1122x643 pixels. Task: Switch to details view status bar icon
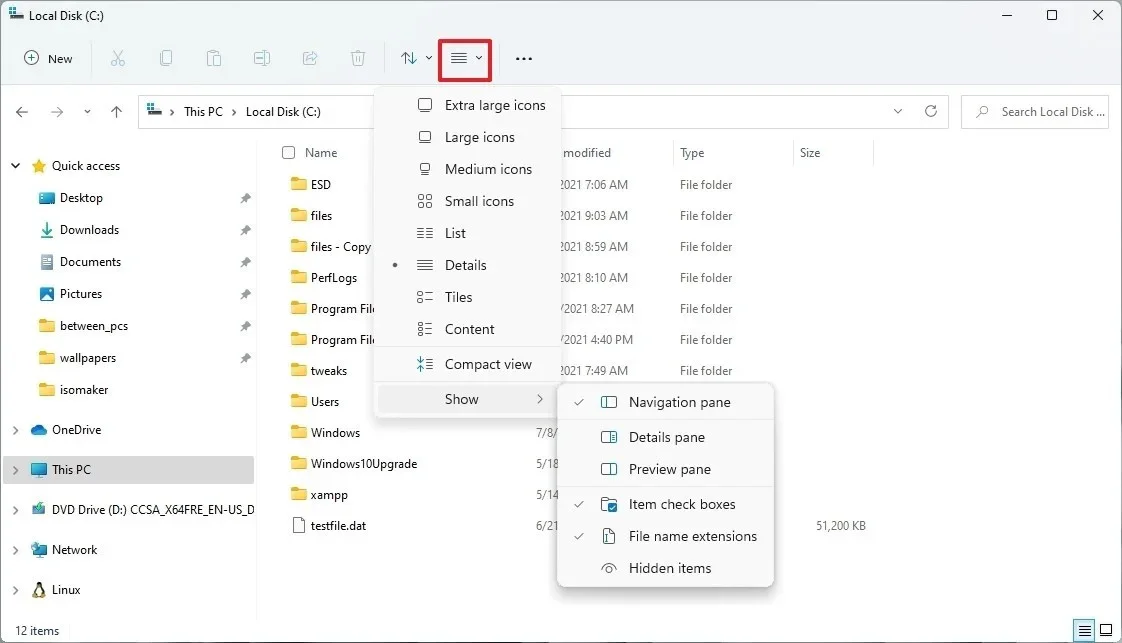[1084, 631]
